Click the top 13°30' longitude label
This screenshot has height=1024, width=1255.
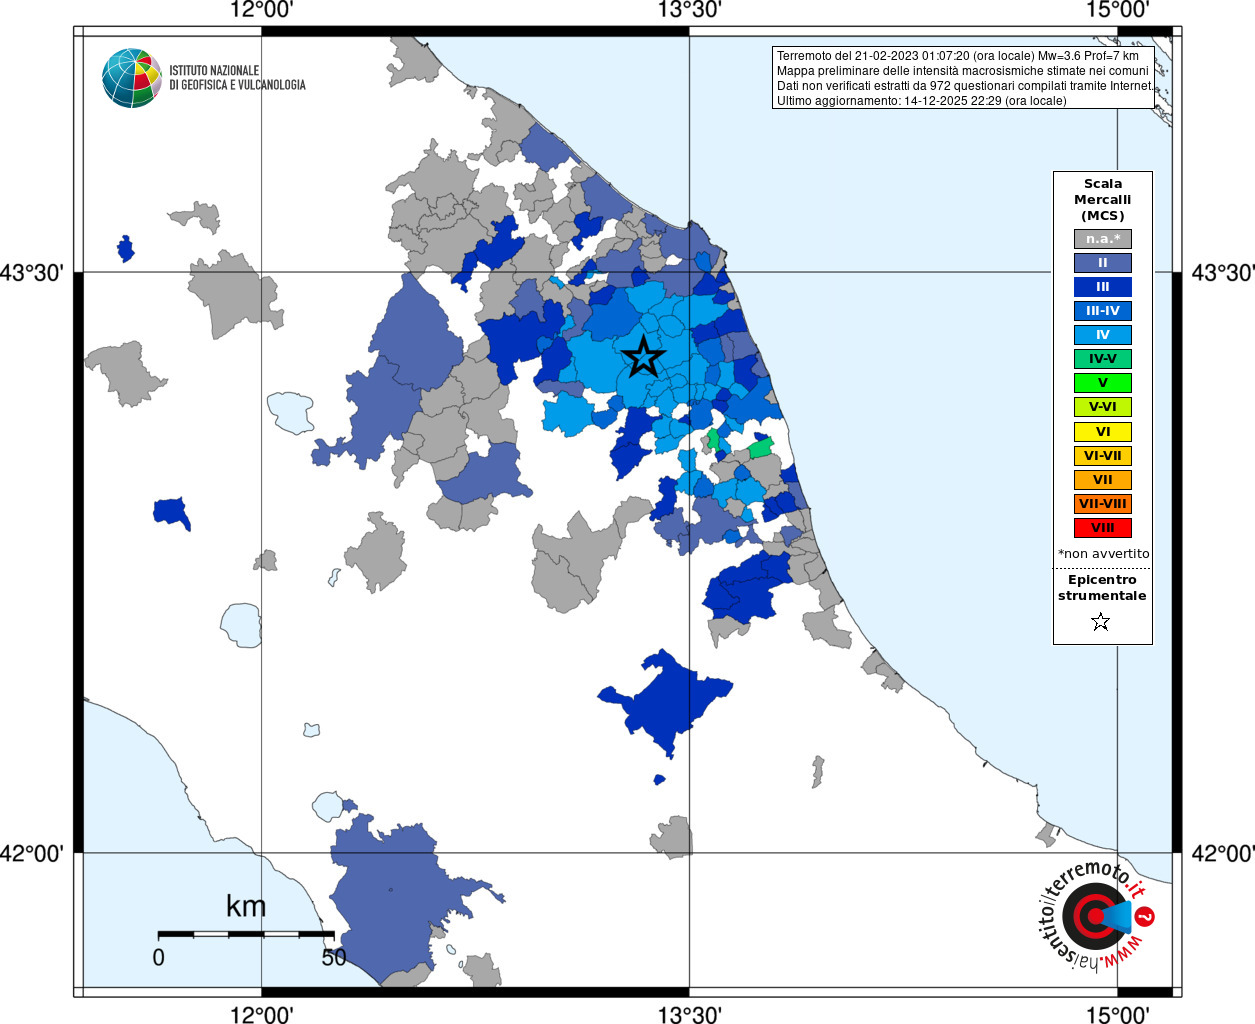pos(689,10)
